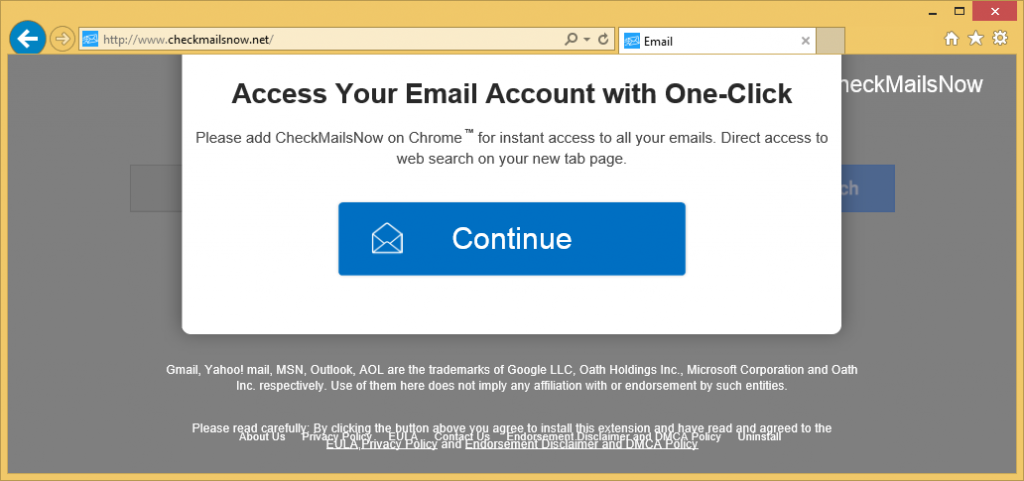The height and width of the screenshot is (481, 1024).
Task: Click the Uninstall footer link
Action: pyautogui.click(x=759, y=437)
